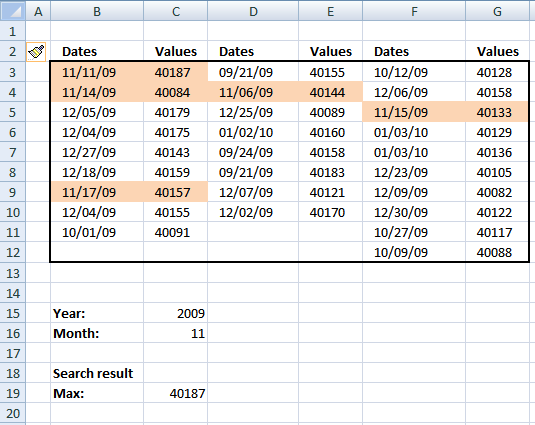Select column B header
Screen dimensions: 535x425
click(x=97, y=11)
